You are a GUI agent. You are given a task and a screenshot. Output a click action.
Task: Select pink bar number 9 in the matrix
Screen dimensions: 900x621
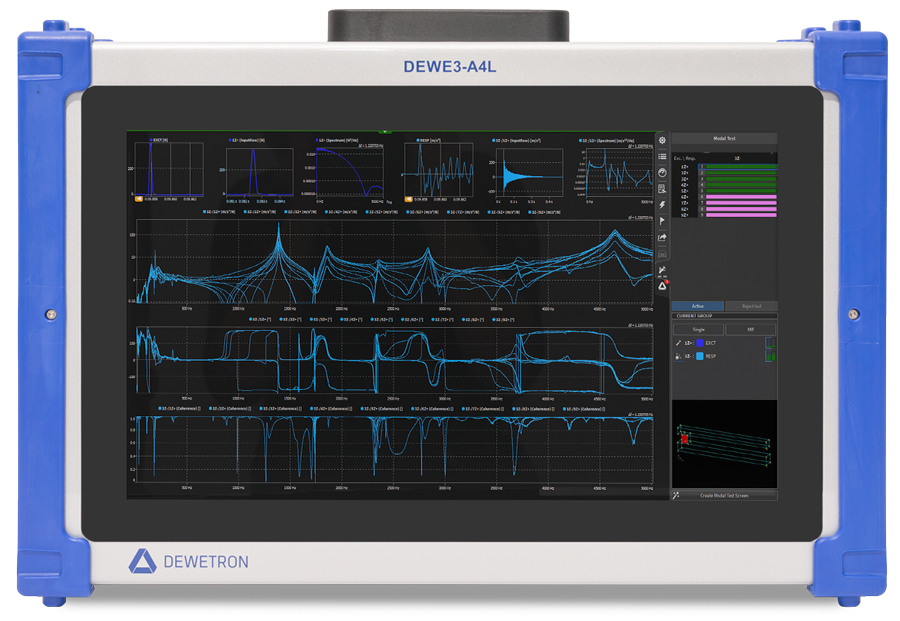[740, 215]
